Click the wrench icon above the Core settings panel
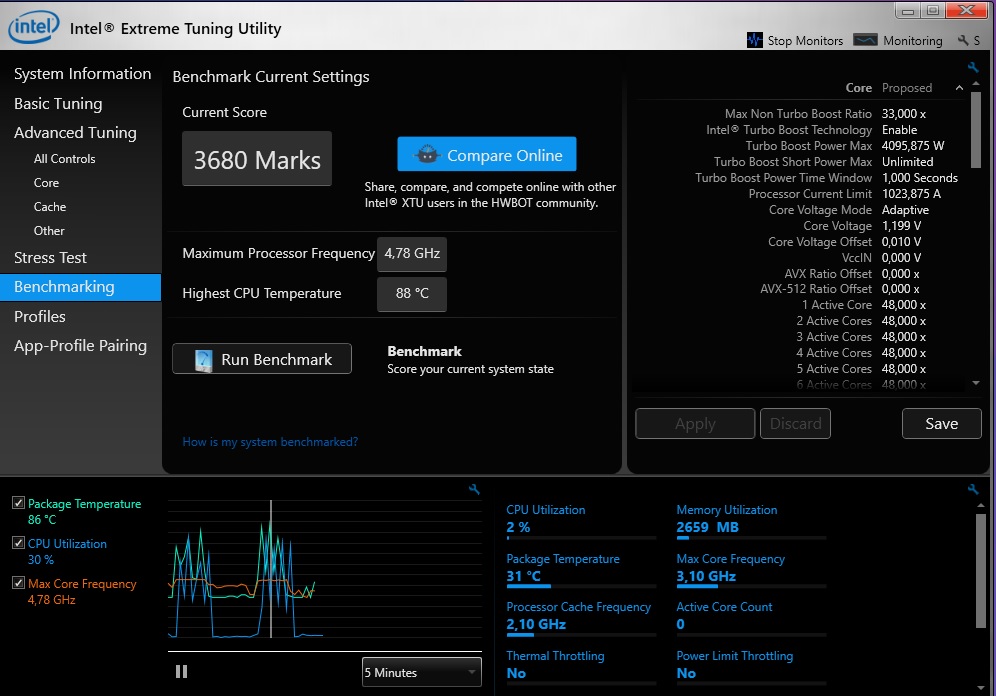This screenshot has height=696, width=996. [972, 67]
